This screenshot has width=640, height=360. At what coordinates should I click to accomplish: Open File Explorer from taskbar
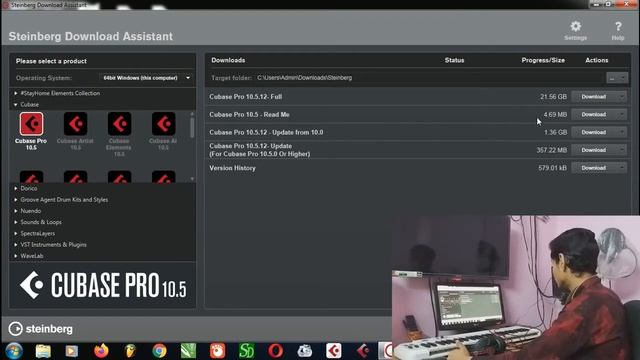click(x=43, y=351)
